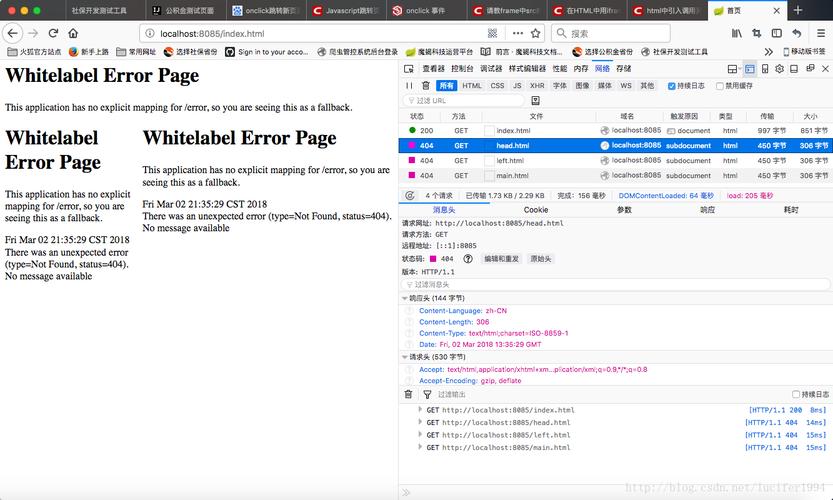Activate the devtools element picker
833x500 pixels.
(409, 69)
